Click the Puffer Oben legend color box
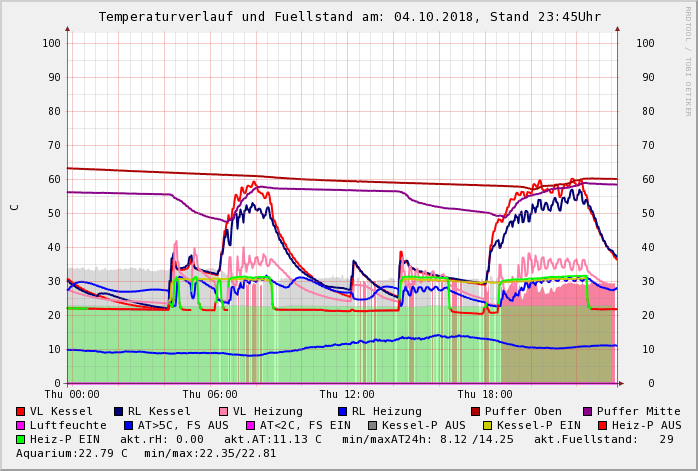 pyautogui.click(x=476, y=411)
